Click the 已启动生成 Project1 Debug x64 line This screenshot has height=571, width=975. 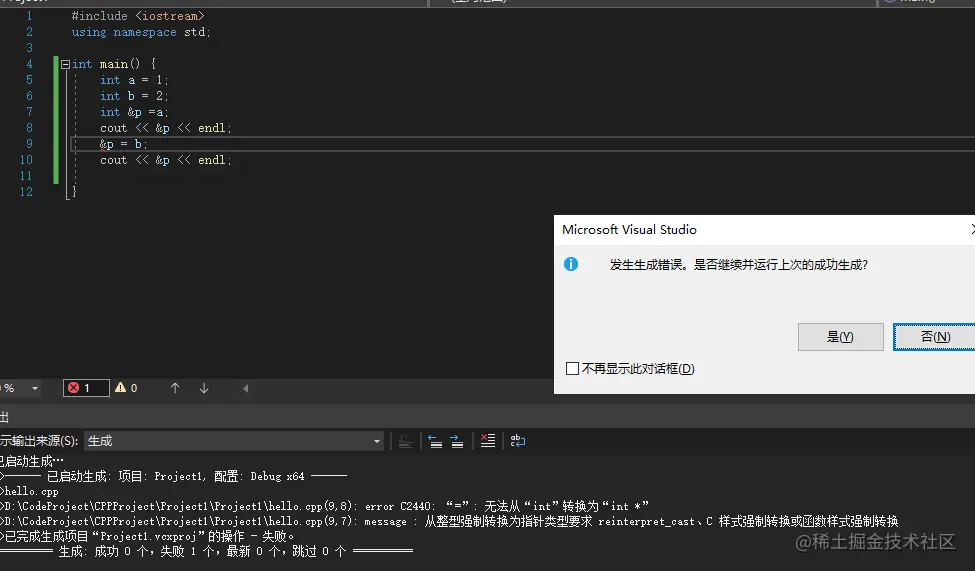[x=173, y=476]
